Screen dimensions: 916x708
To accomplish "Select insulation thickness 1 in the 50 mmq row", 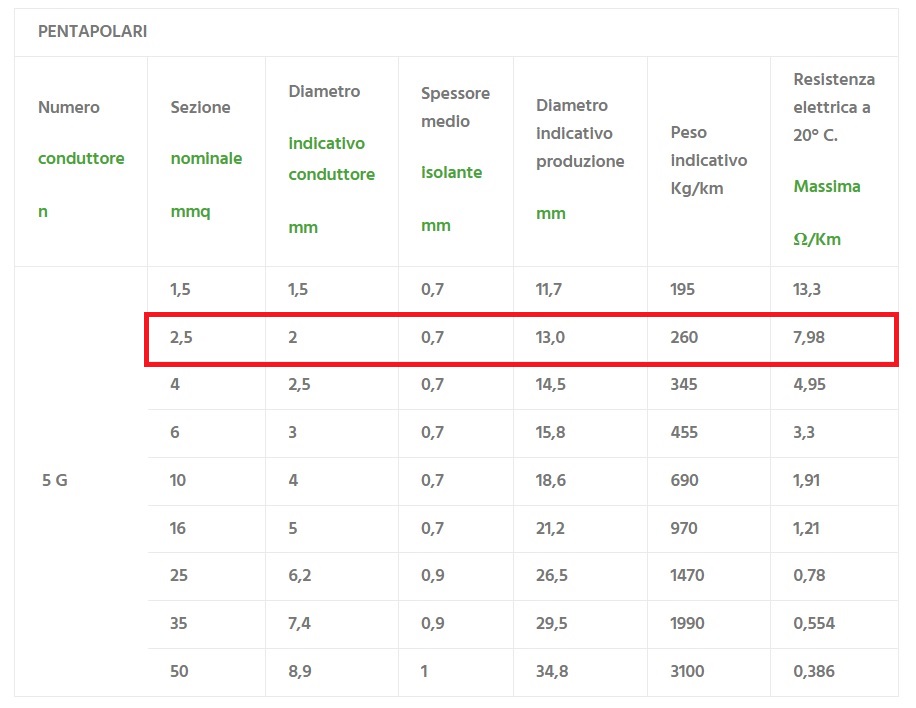I will point(425,672).
